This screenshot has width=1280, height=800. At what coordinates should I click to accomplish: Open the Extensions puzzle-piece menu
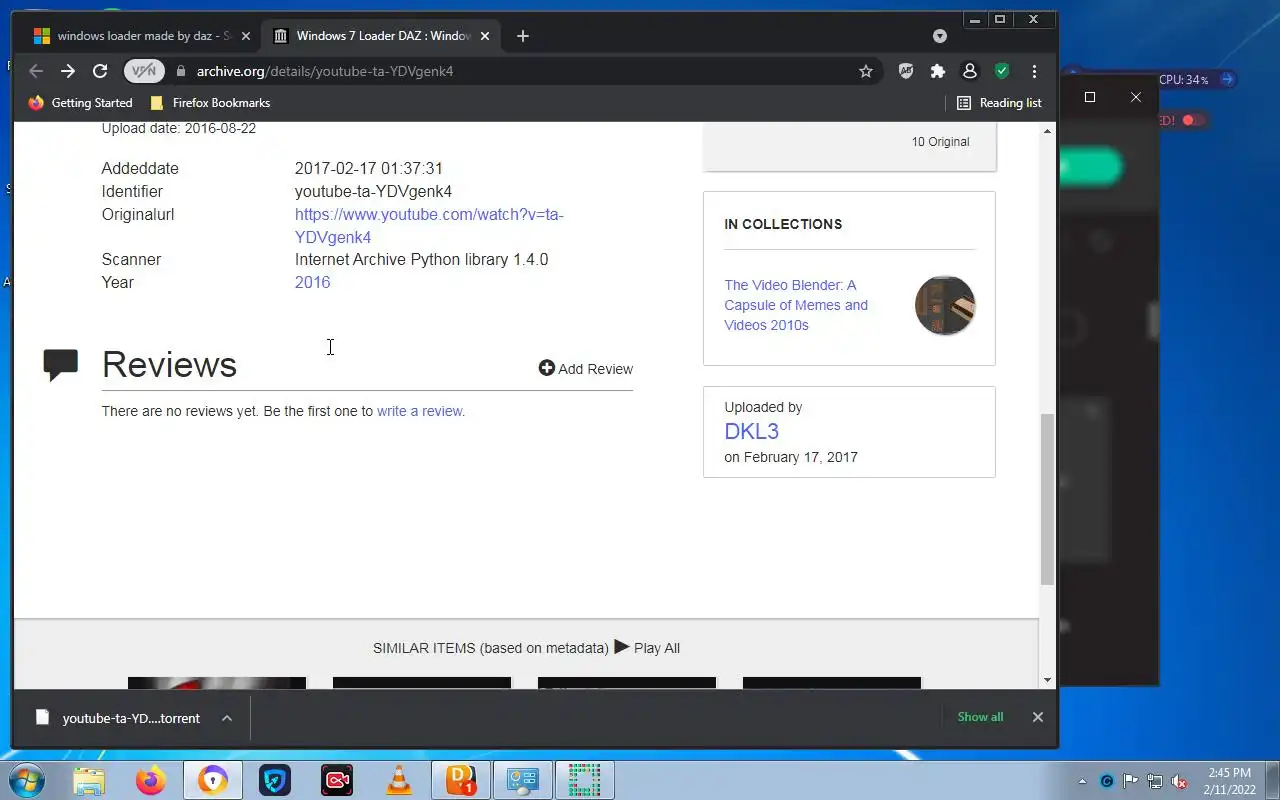[x=937, y=71]
